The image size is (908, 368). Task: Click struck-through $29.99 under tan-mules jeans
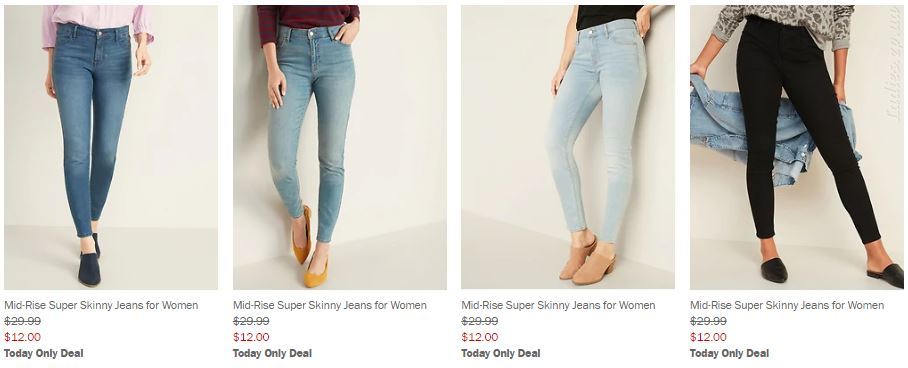479,321
